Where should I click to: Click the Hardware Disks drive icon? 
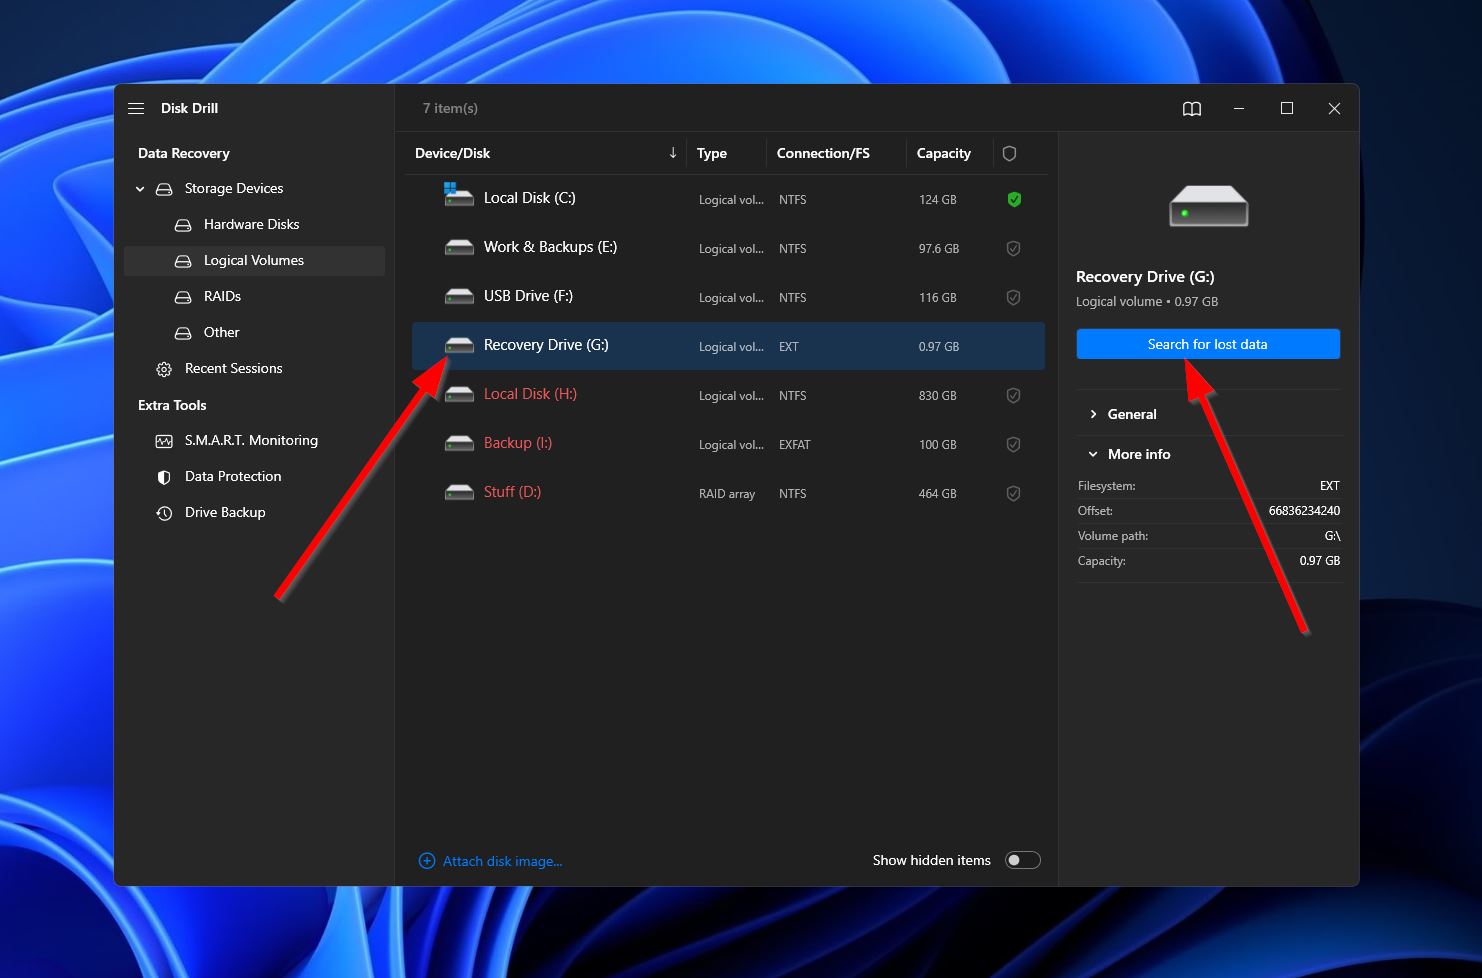point(183,225)
